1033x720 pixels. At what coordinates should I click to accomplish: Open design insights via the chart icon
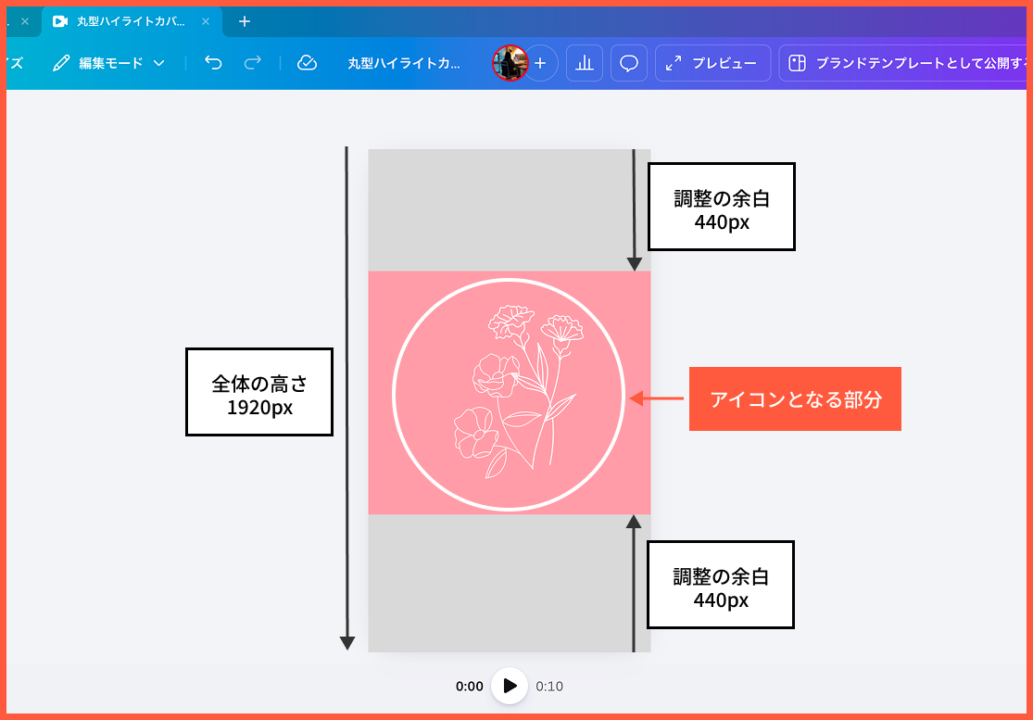tap(585, 62)
